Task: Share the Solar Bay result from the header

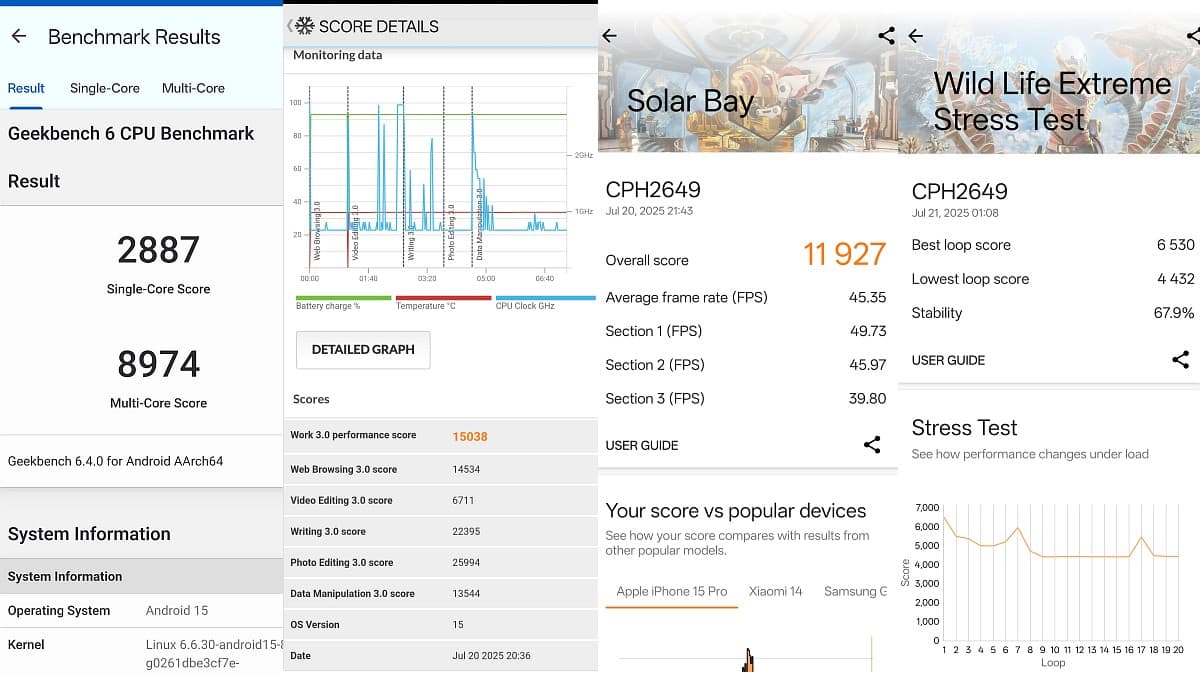Action: click(886, 36)
